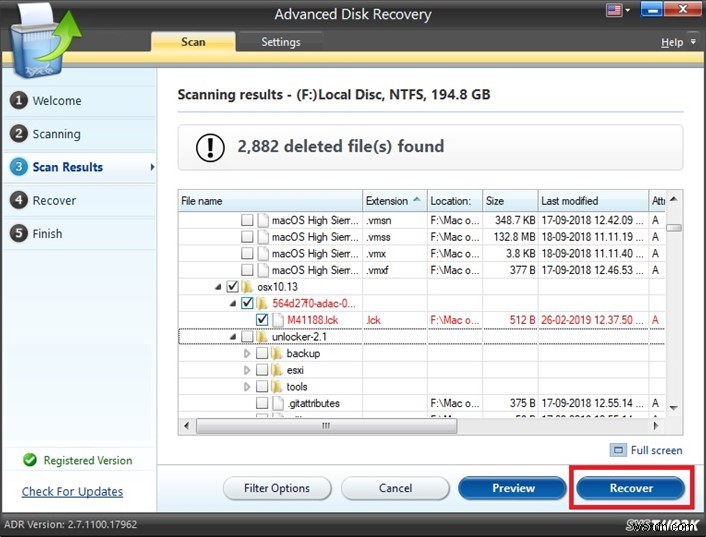Click the vertical scrollbar up arrow
This screenshot has width=706, height=537.
click(674, 199)
